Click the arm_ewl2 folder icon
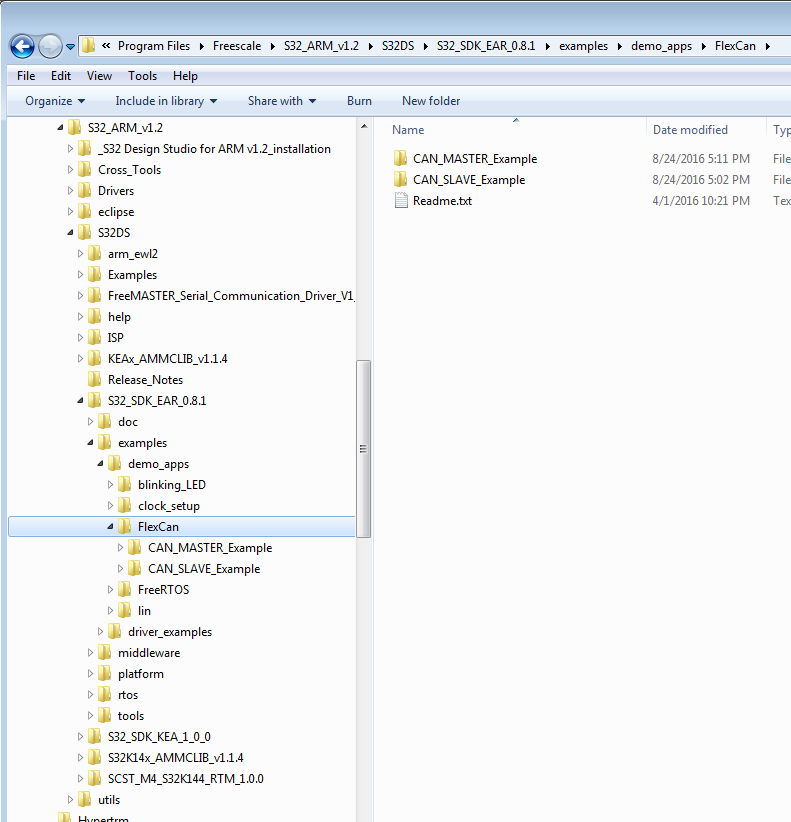The width and height of the screenshot is (791, 822). click(x=95, y=253)
